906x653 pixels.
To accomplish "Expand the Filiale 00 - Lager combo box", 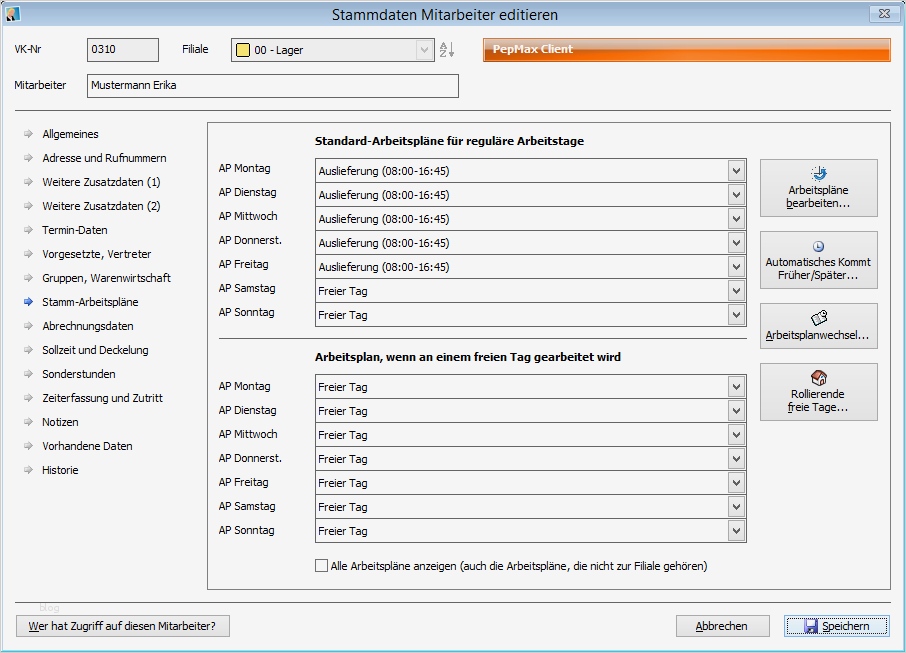I will point(424,48).
